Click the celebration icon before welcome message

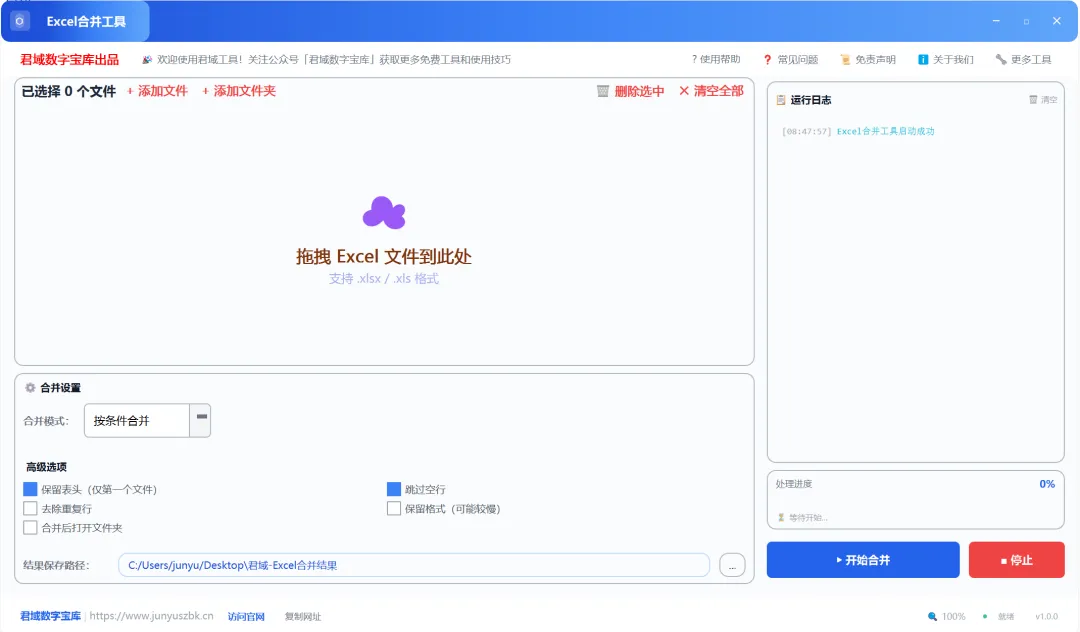point(147,60)
